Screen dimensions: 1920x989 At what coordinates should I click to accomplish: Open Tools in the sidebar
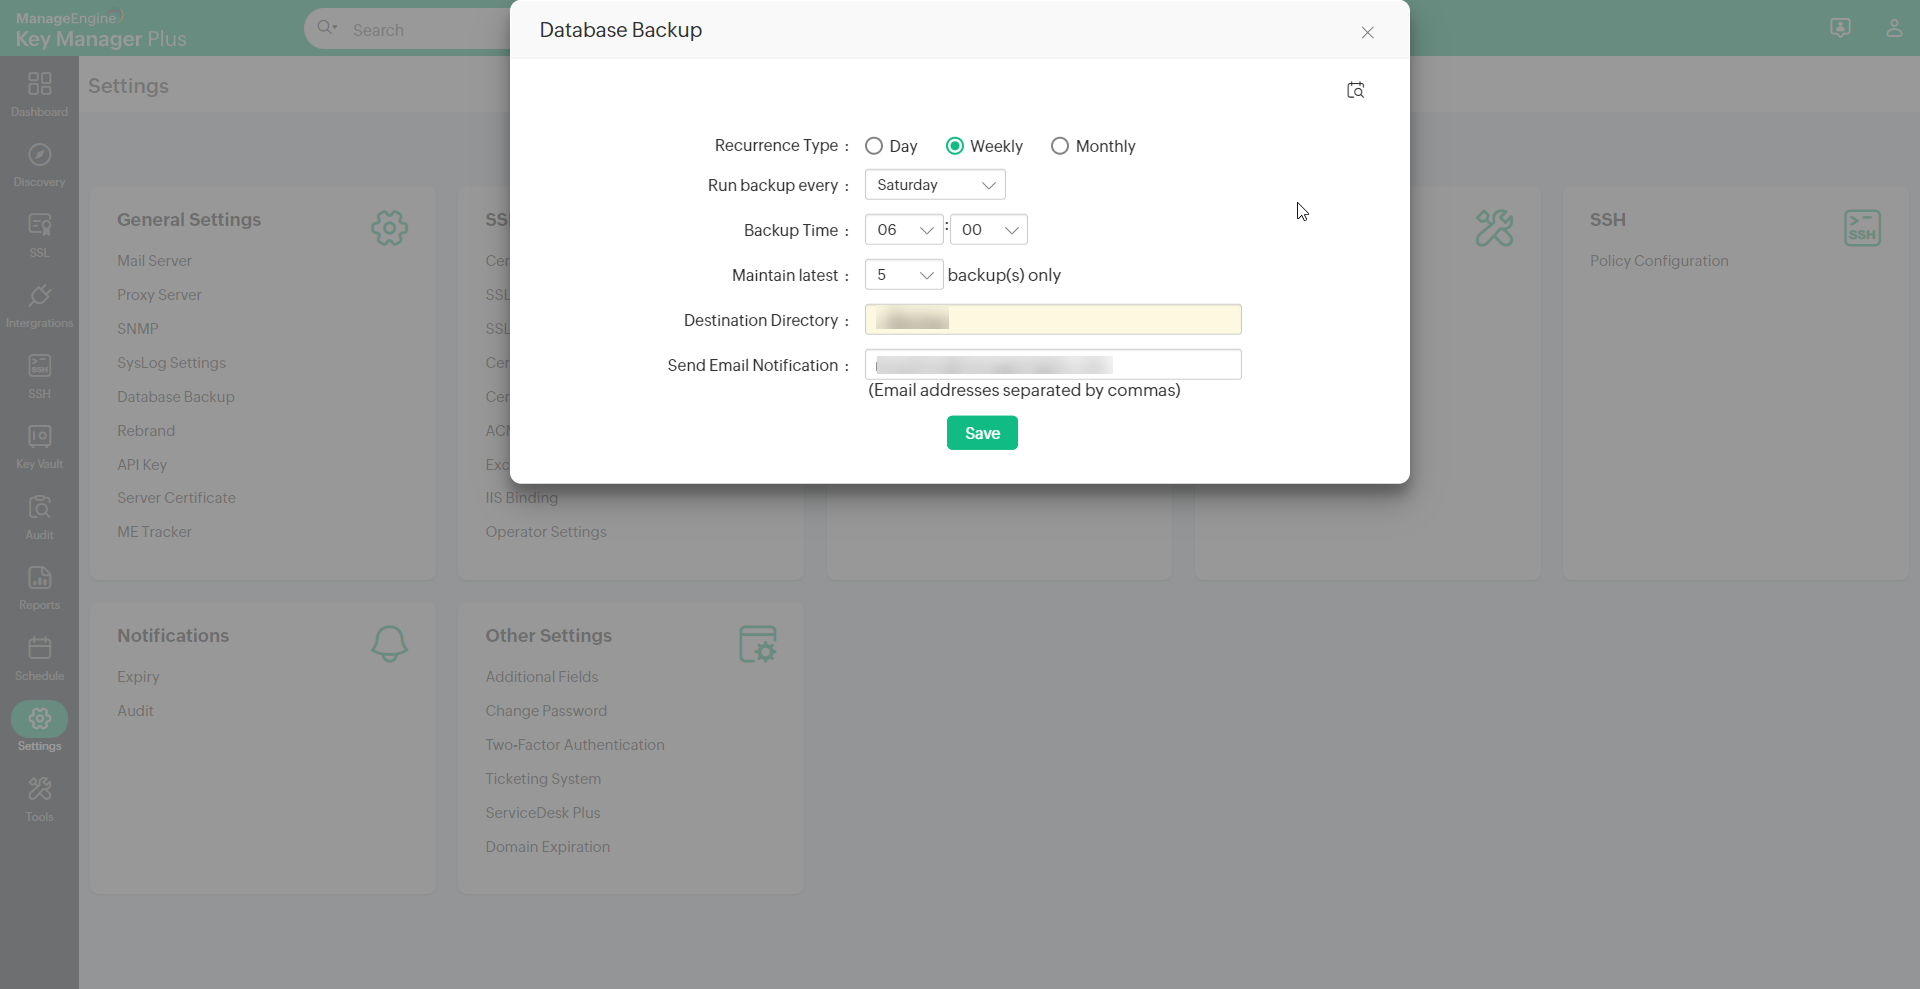coord(39,799)
